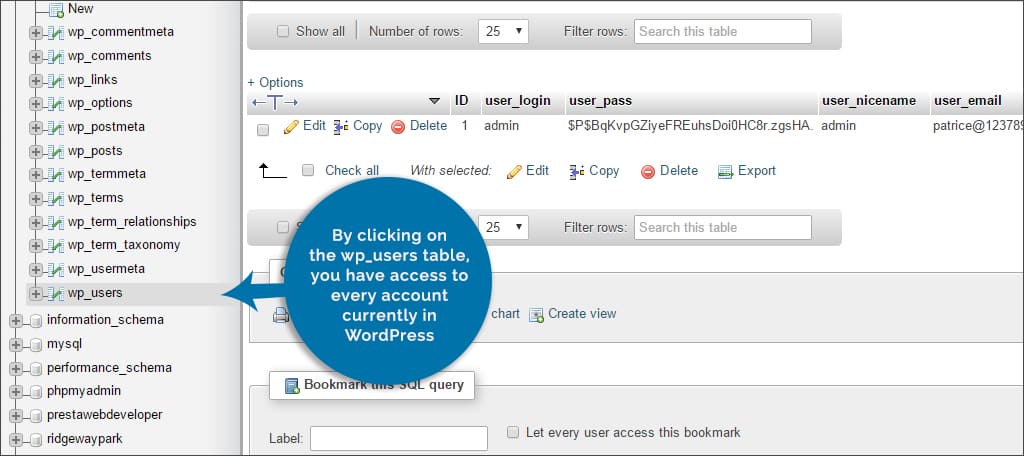Open the bottom Number of rows dropdown

click(503, 227)
